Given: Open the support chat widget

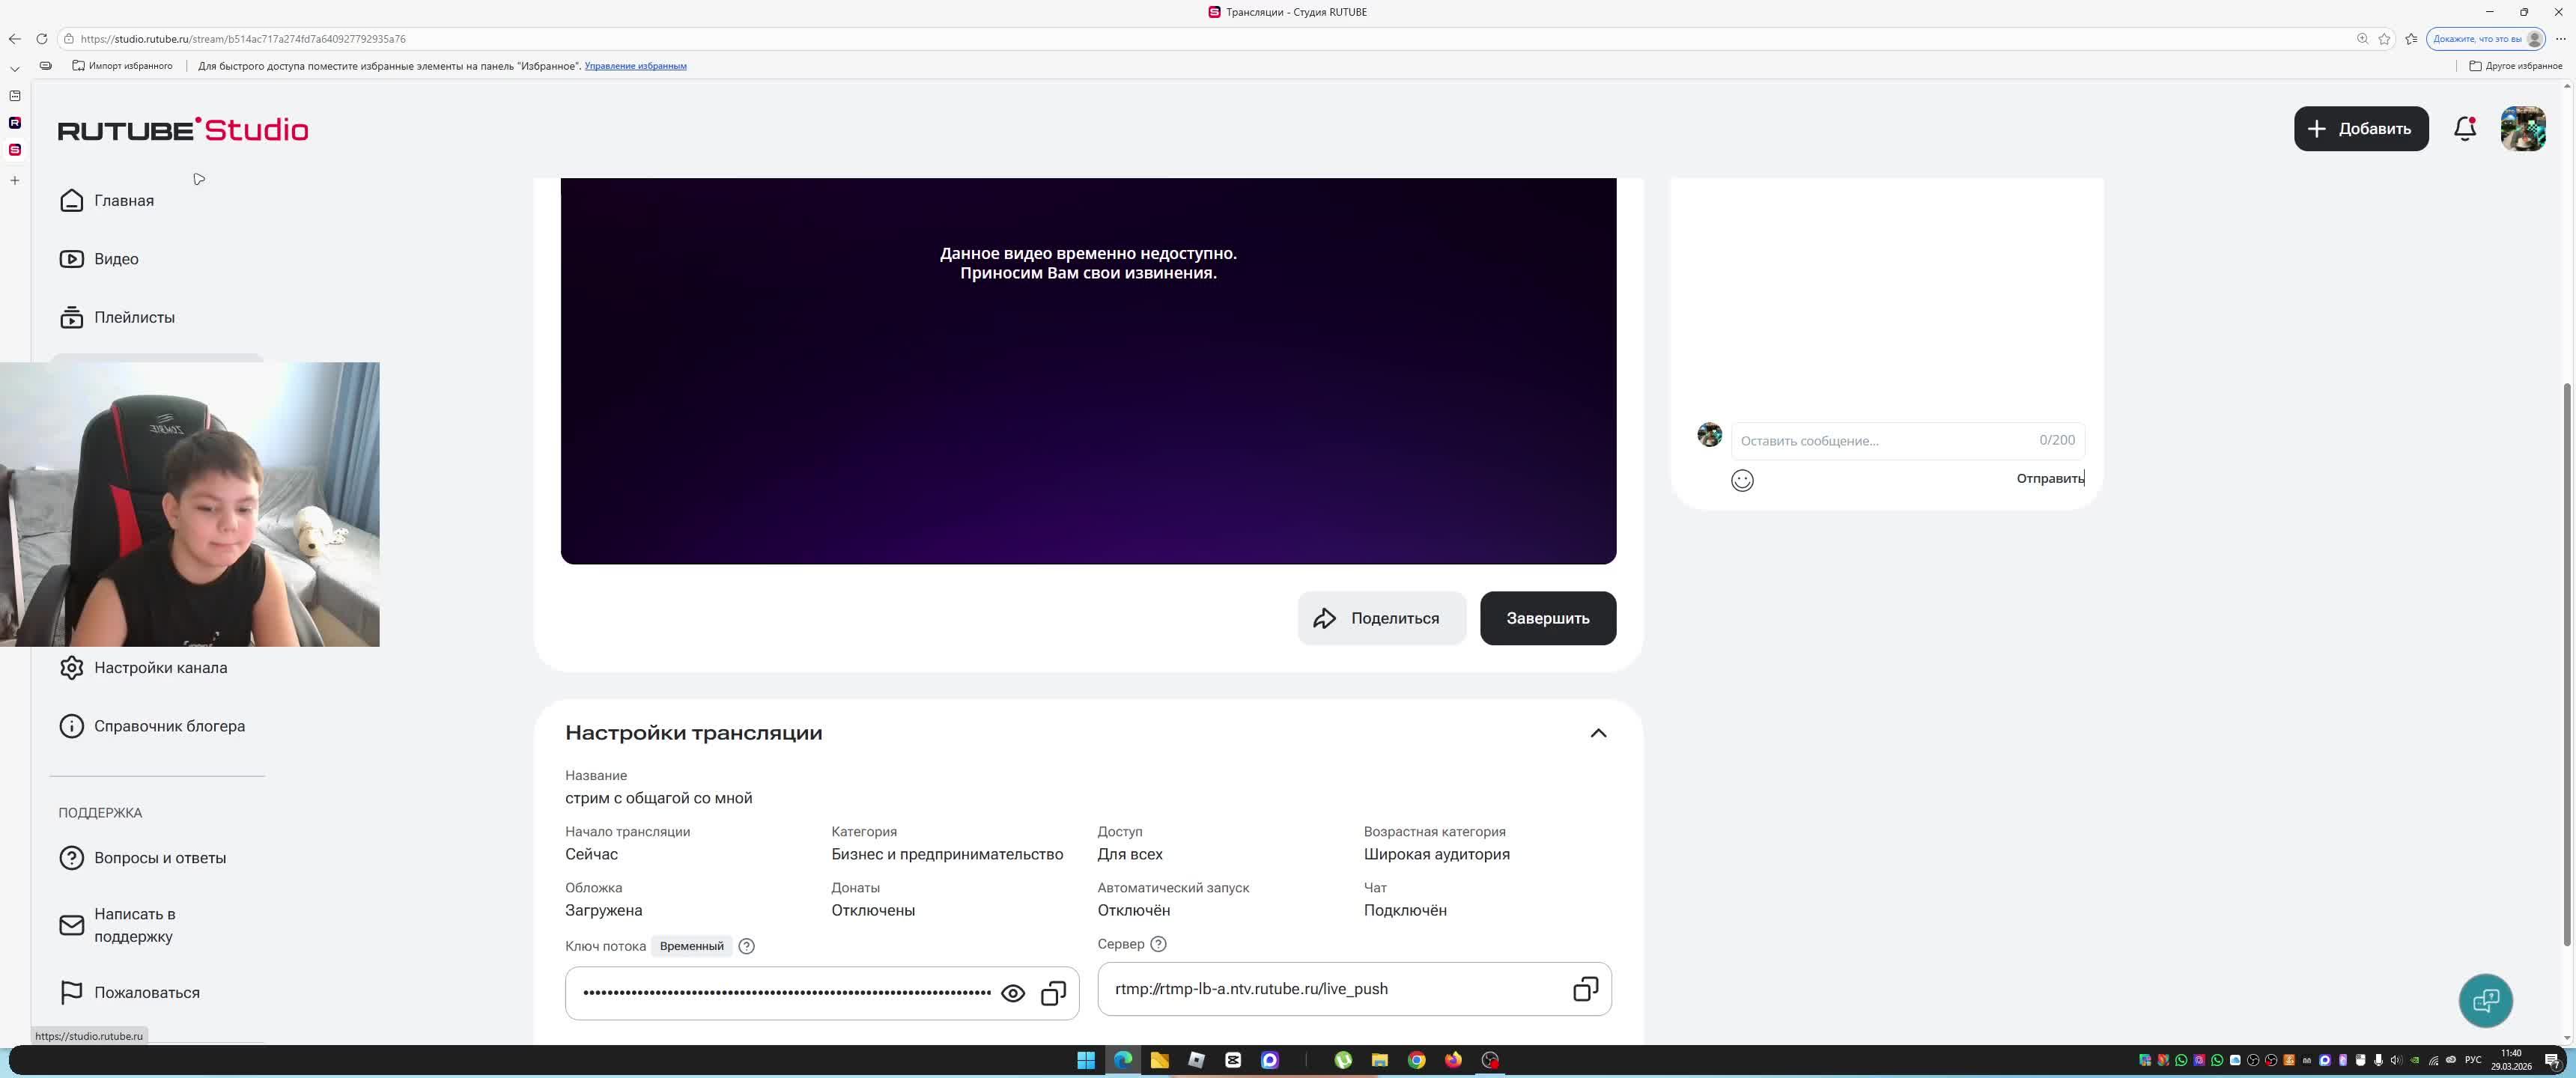Looking at the screenshot, I should click(x=2485, y=1000).
